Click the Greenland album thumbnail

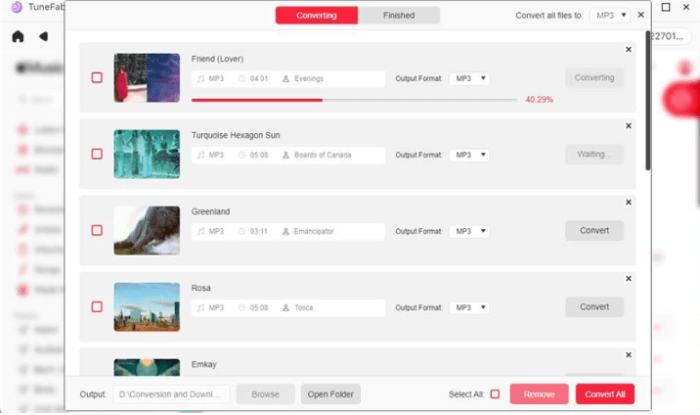tap(147, 230)
